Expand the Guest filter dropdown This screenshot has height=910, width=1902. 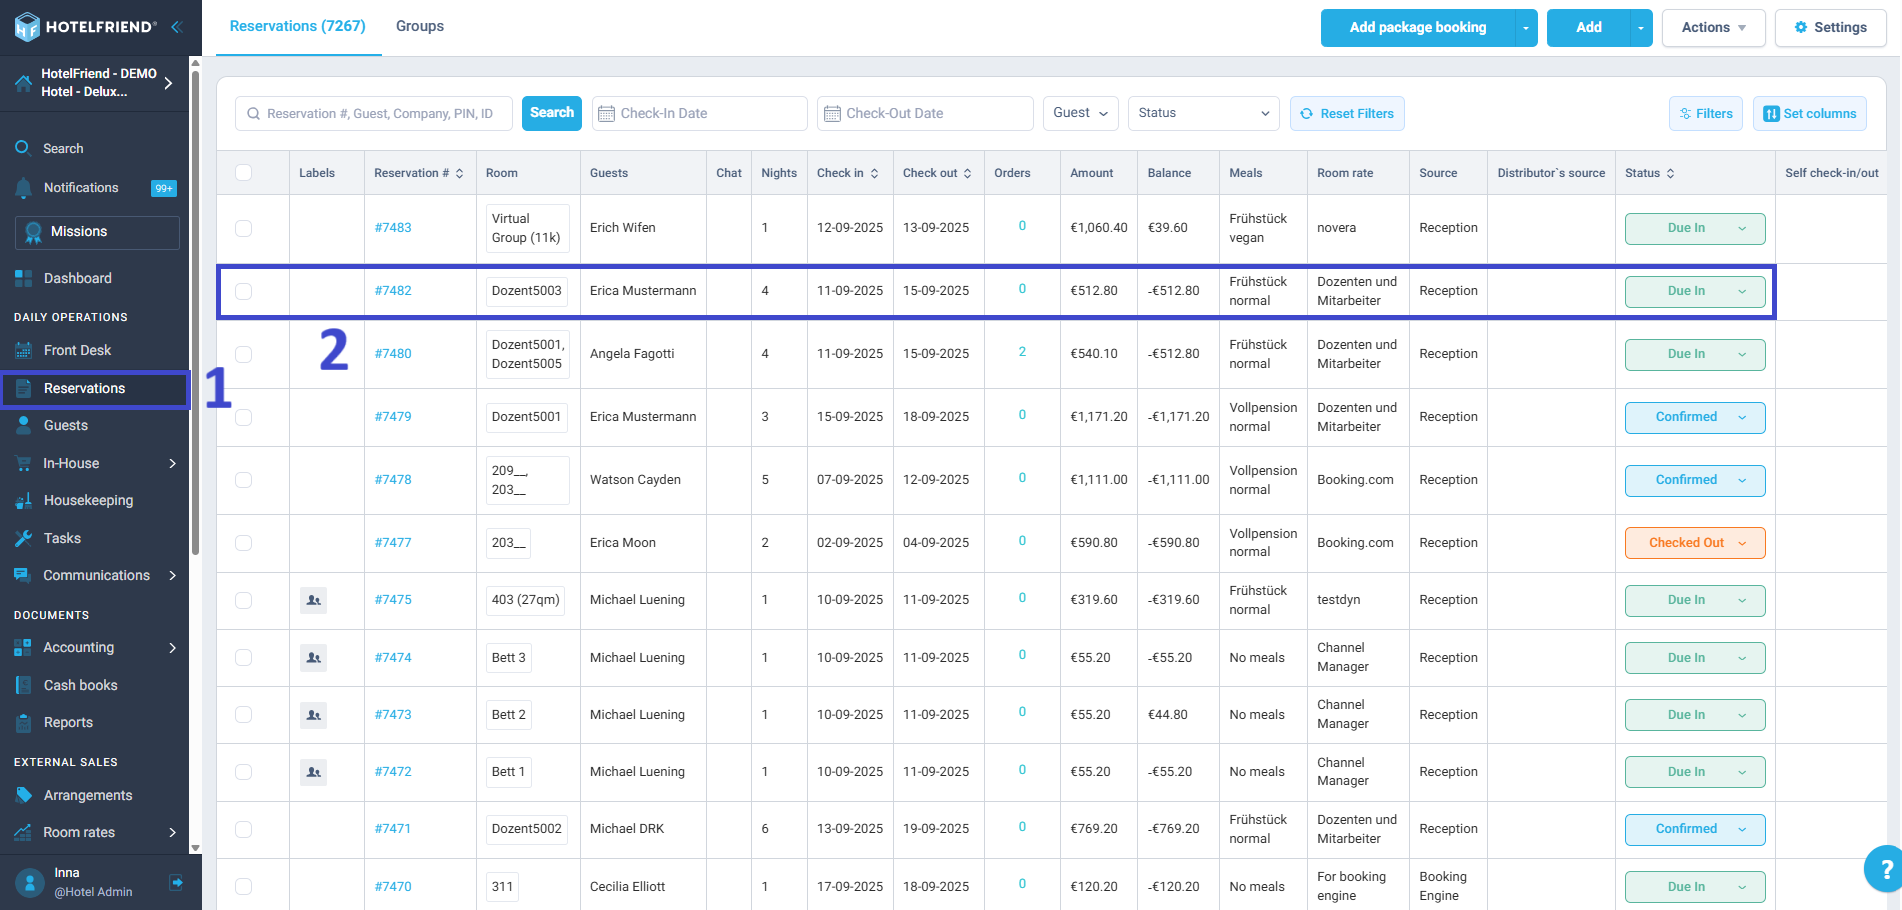tap(1080, 113)
